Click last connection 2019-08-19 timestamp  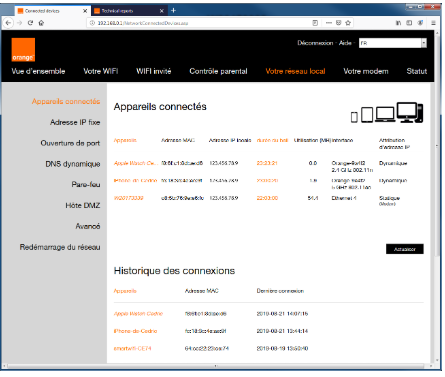tap(282, 348)
